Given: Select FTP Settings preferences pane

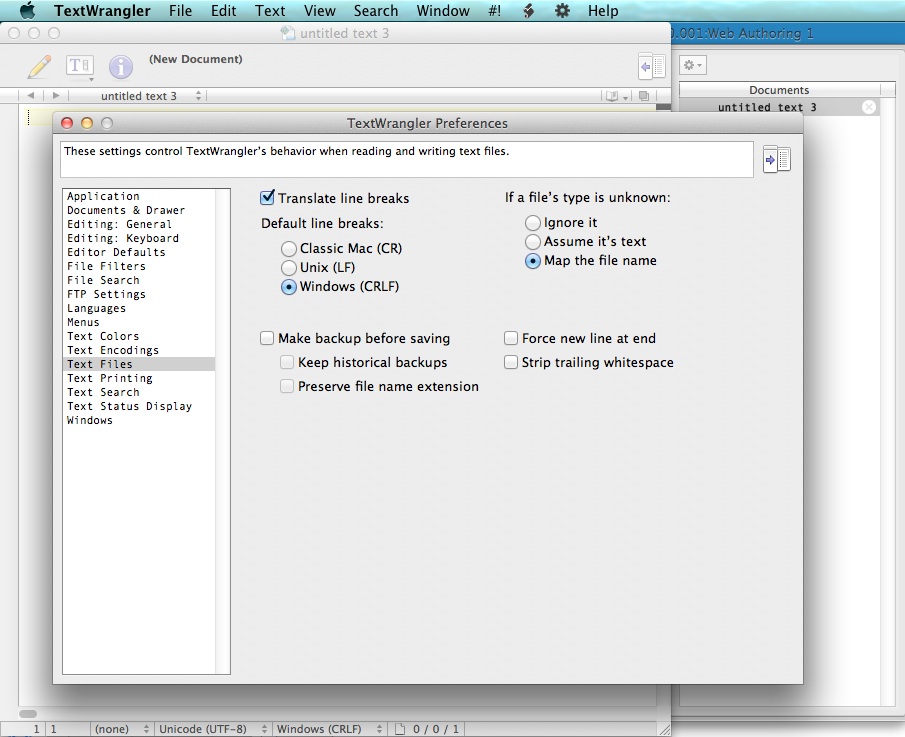Looking at the screenshot, I should (x=139, y=294).
